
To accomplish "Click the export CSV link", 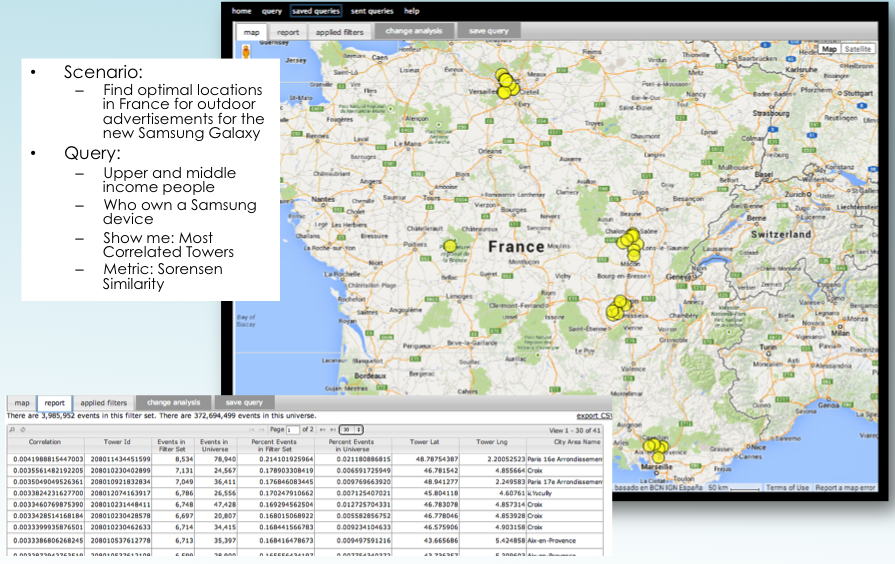I will (x=594, y=416).
